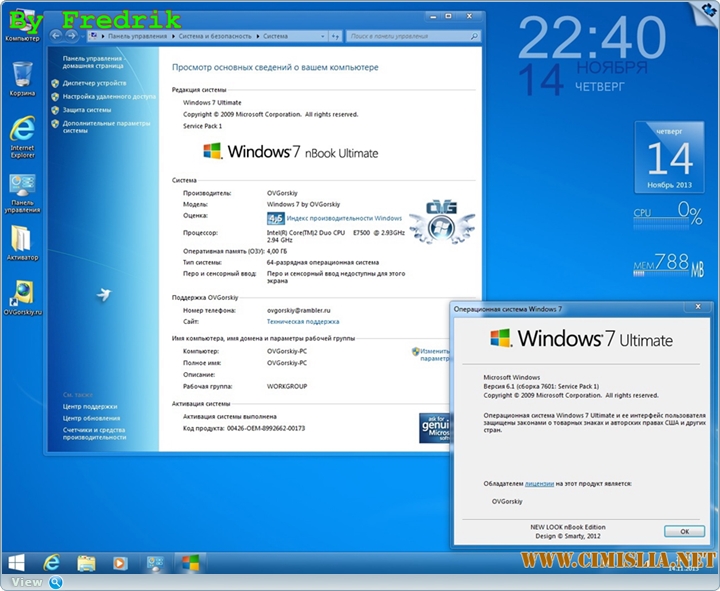The image size is (720, 591).
Task: Click the back navigation arrow
Action: click(x=56, y=35)
